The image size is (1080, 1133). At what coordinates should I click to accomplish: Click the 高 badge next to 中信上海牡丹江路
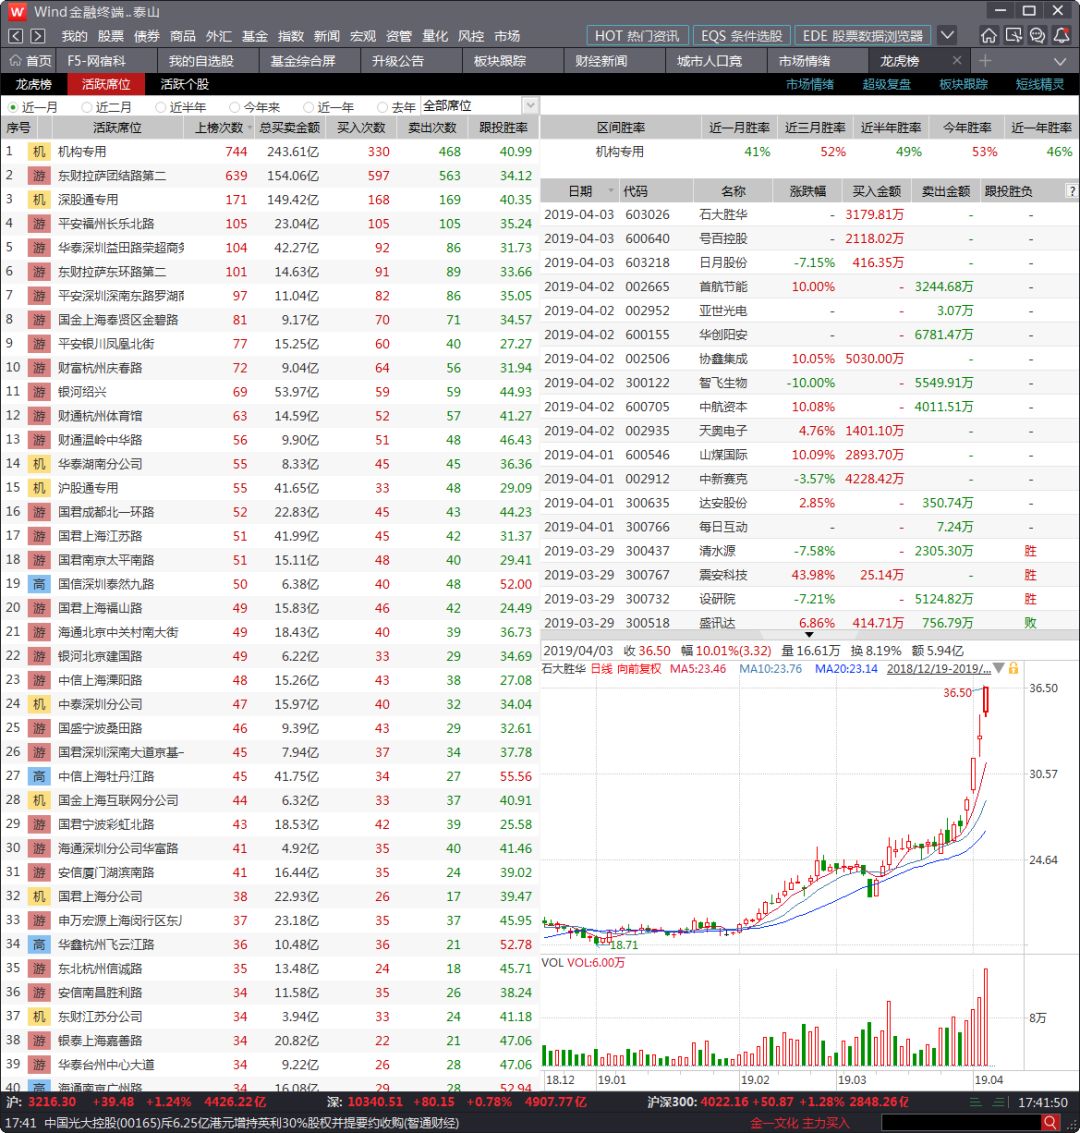click(x=39, y=776)
